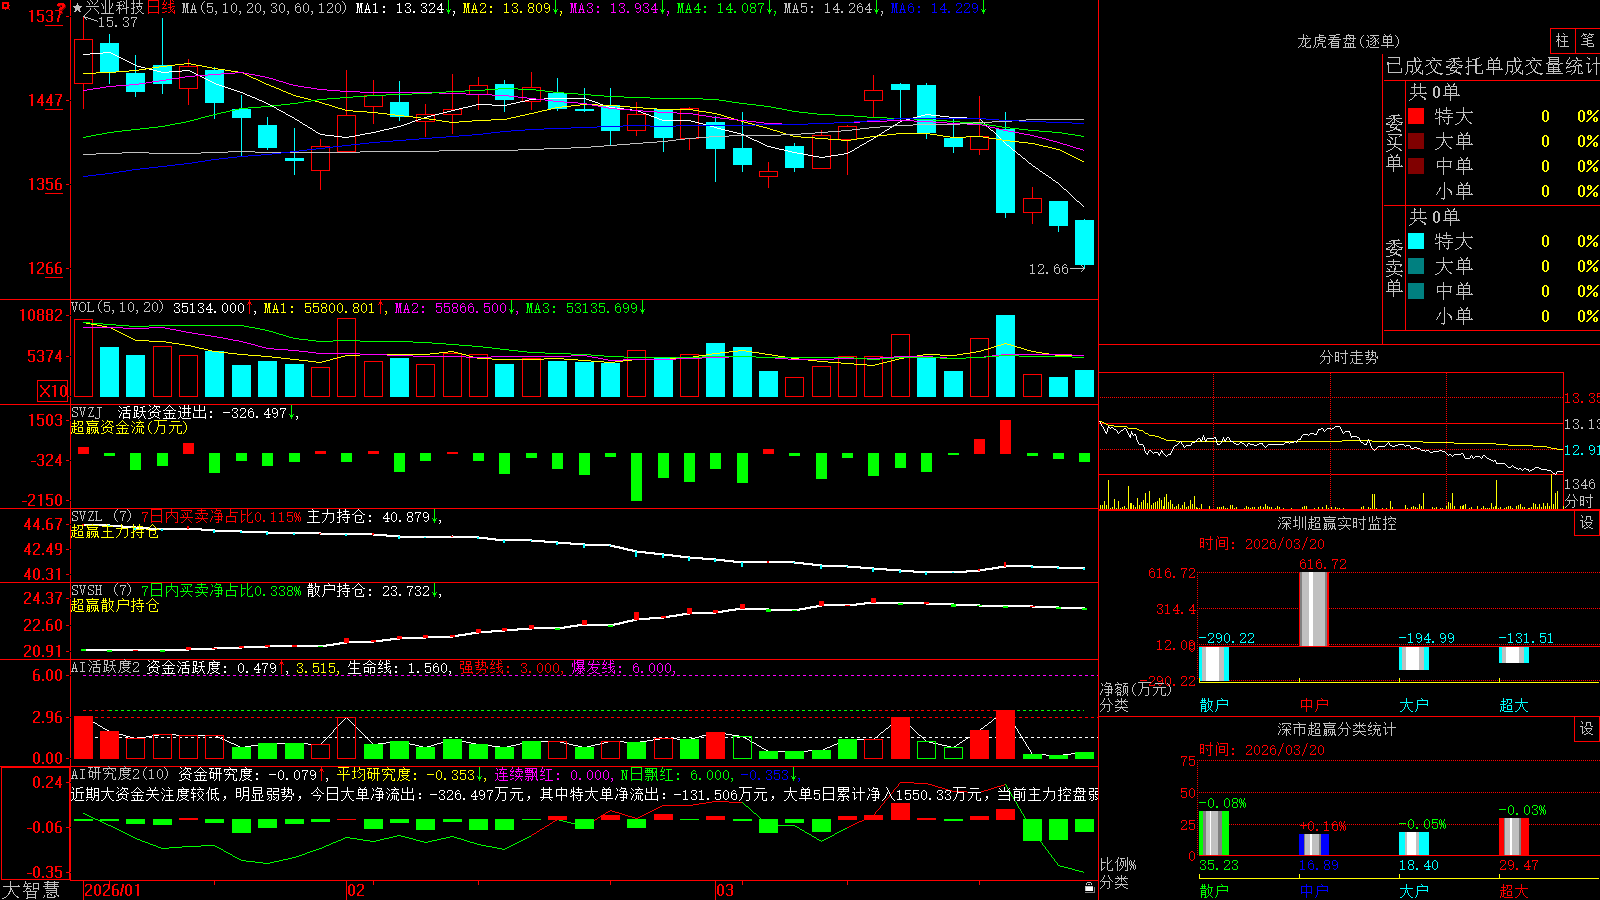Viewport: 1600px width, 900px height.
Task: Click the teal 中单 sell-order swatch
Action: pos(1416,291)
